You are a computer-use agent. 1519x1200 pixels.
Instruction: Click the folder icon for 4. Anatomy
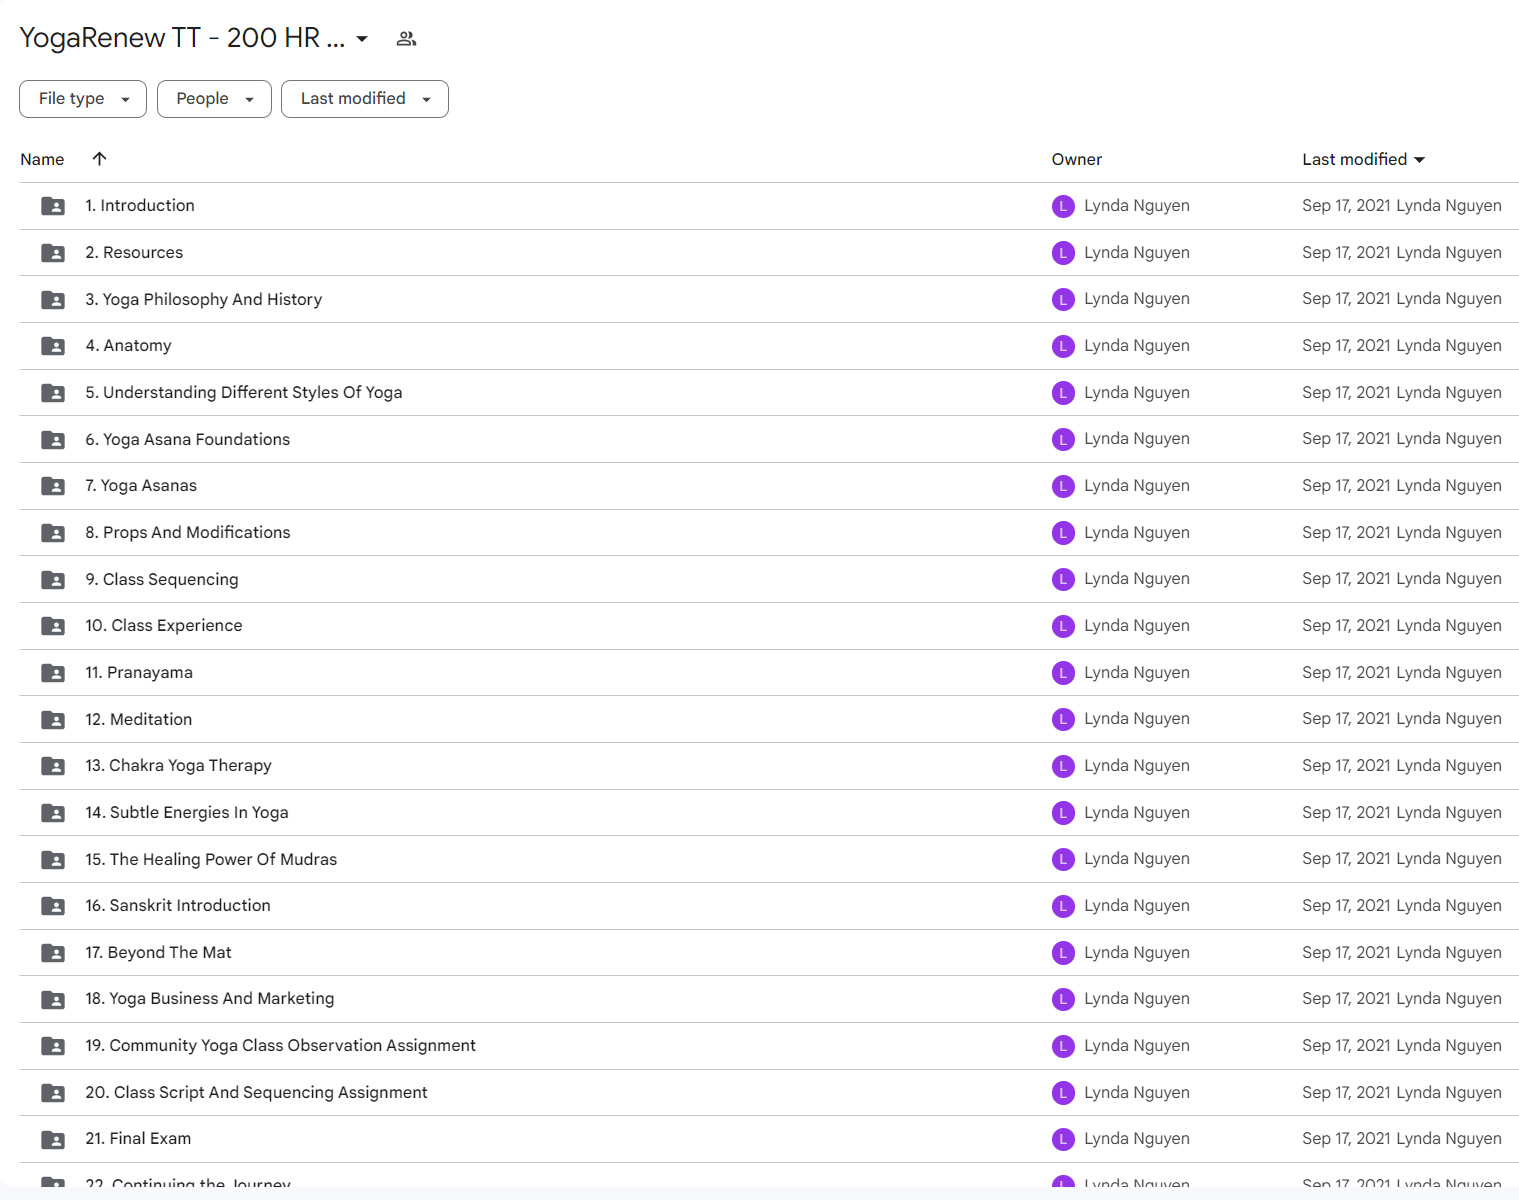pos(53,346)
